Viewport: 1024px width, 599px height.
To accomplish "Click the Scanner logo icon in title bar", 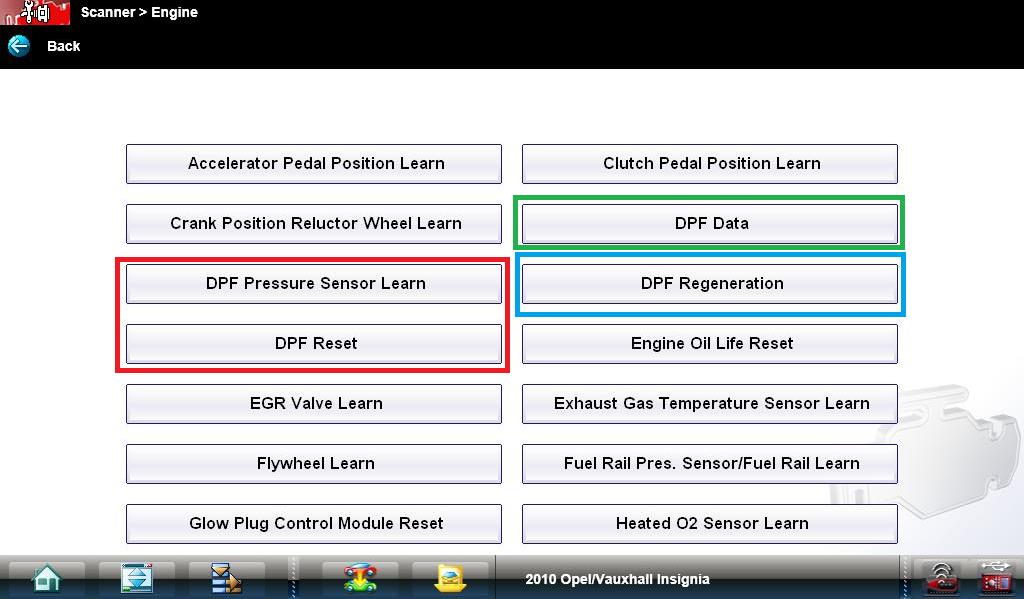I will click(35, 13).
